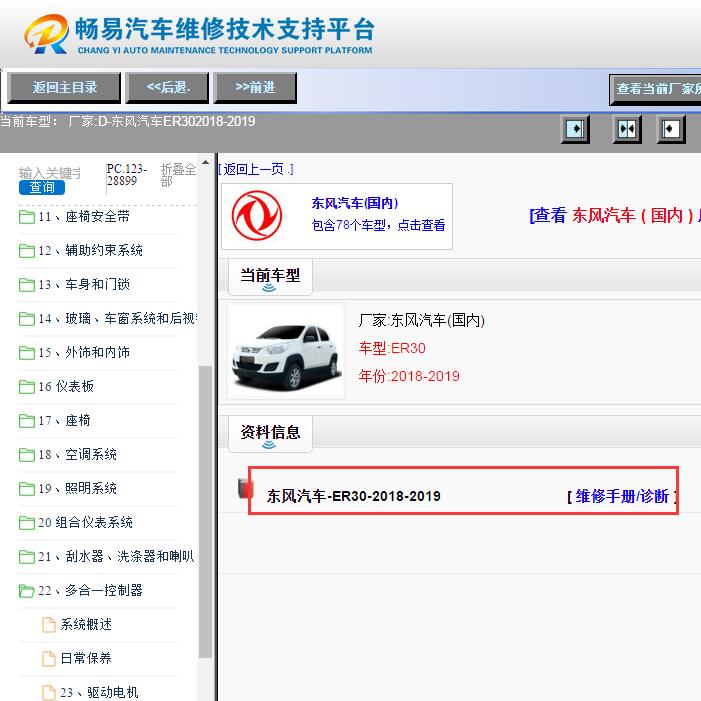Click document icon next to 日常保养

pos(49,659)
